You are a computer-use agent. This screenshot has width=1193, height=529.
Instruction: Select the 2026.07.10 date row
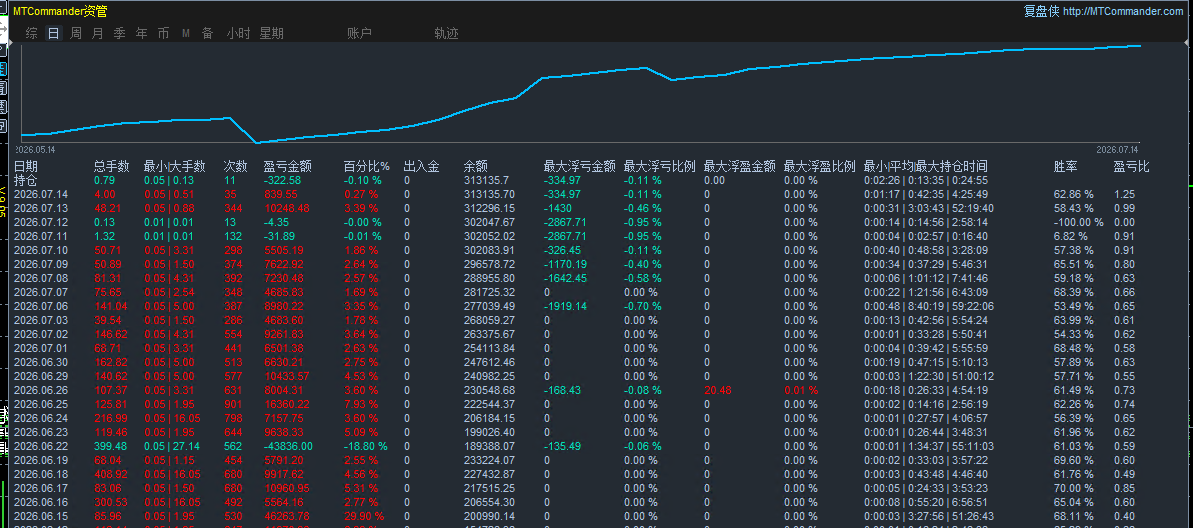click(41, 250)
